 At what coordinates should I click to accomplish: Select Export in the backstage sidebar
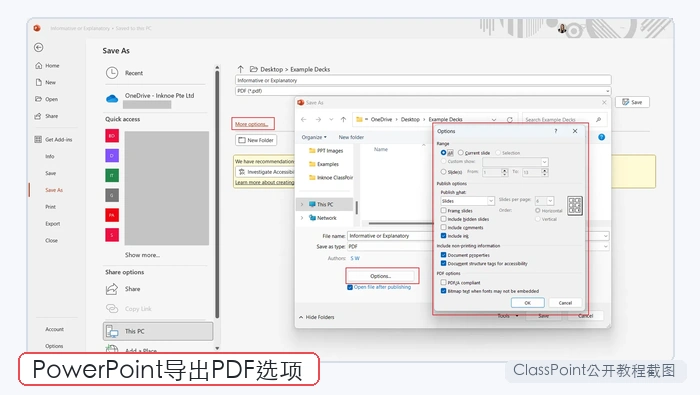(52, 224)
